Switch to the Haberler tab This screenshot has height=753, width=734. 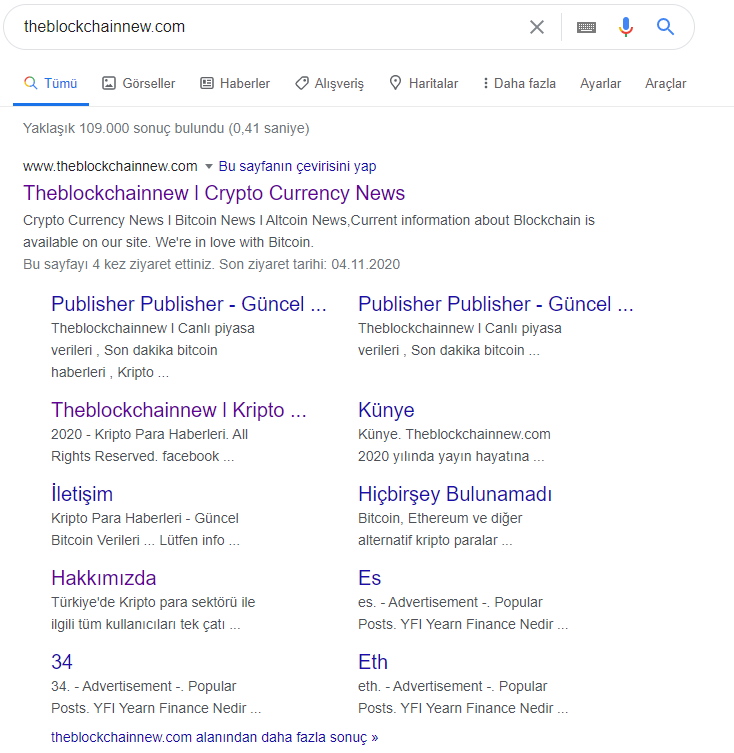235,84
